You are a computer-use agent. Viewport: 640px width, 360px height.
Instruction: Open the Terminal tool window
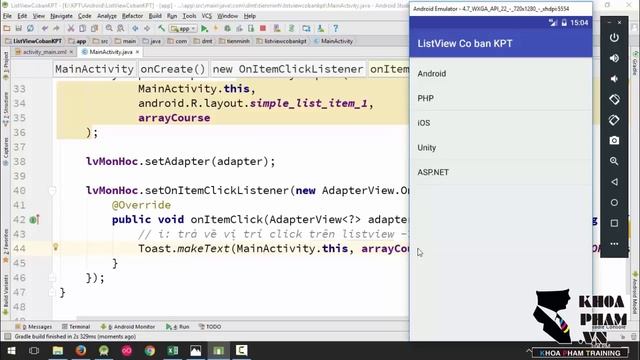(76, 327)
